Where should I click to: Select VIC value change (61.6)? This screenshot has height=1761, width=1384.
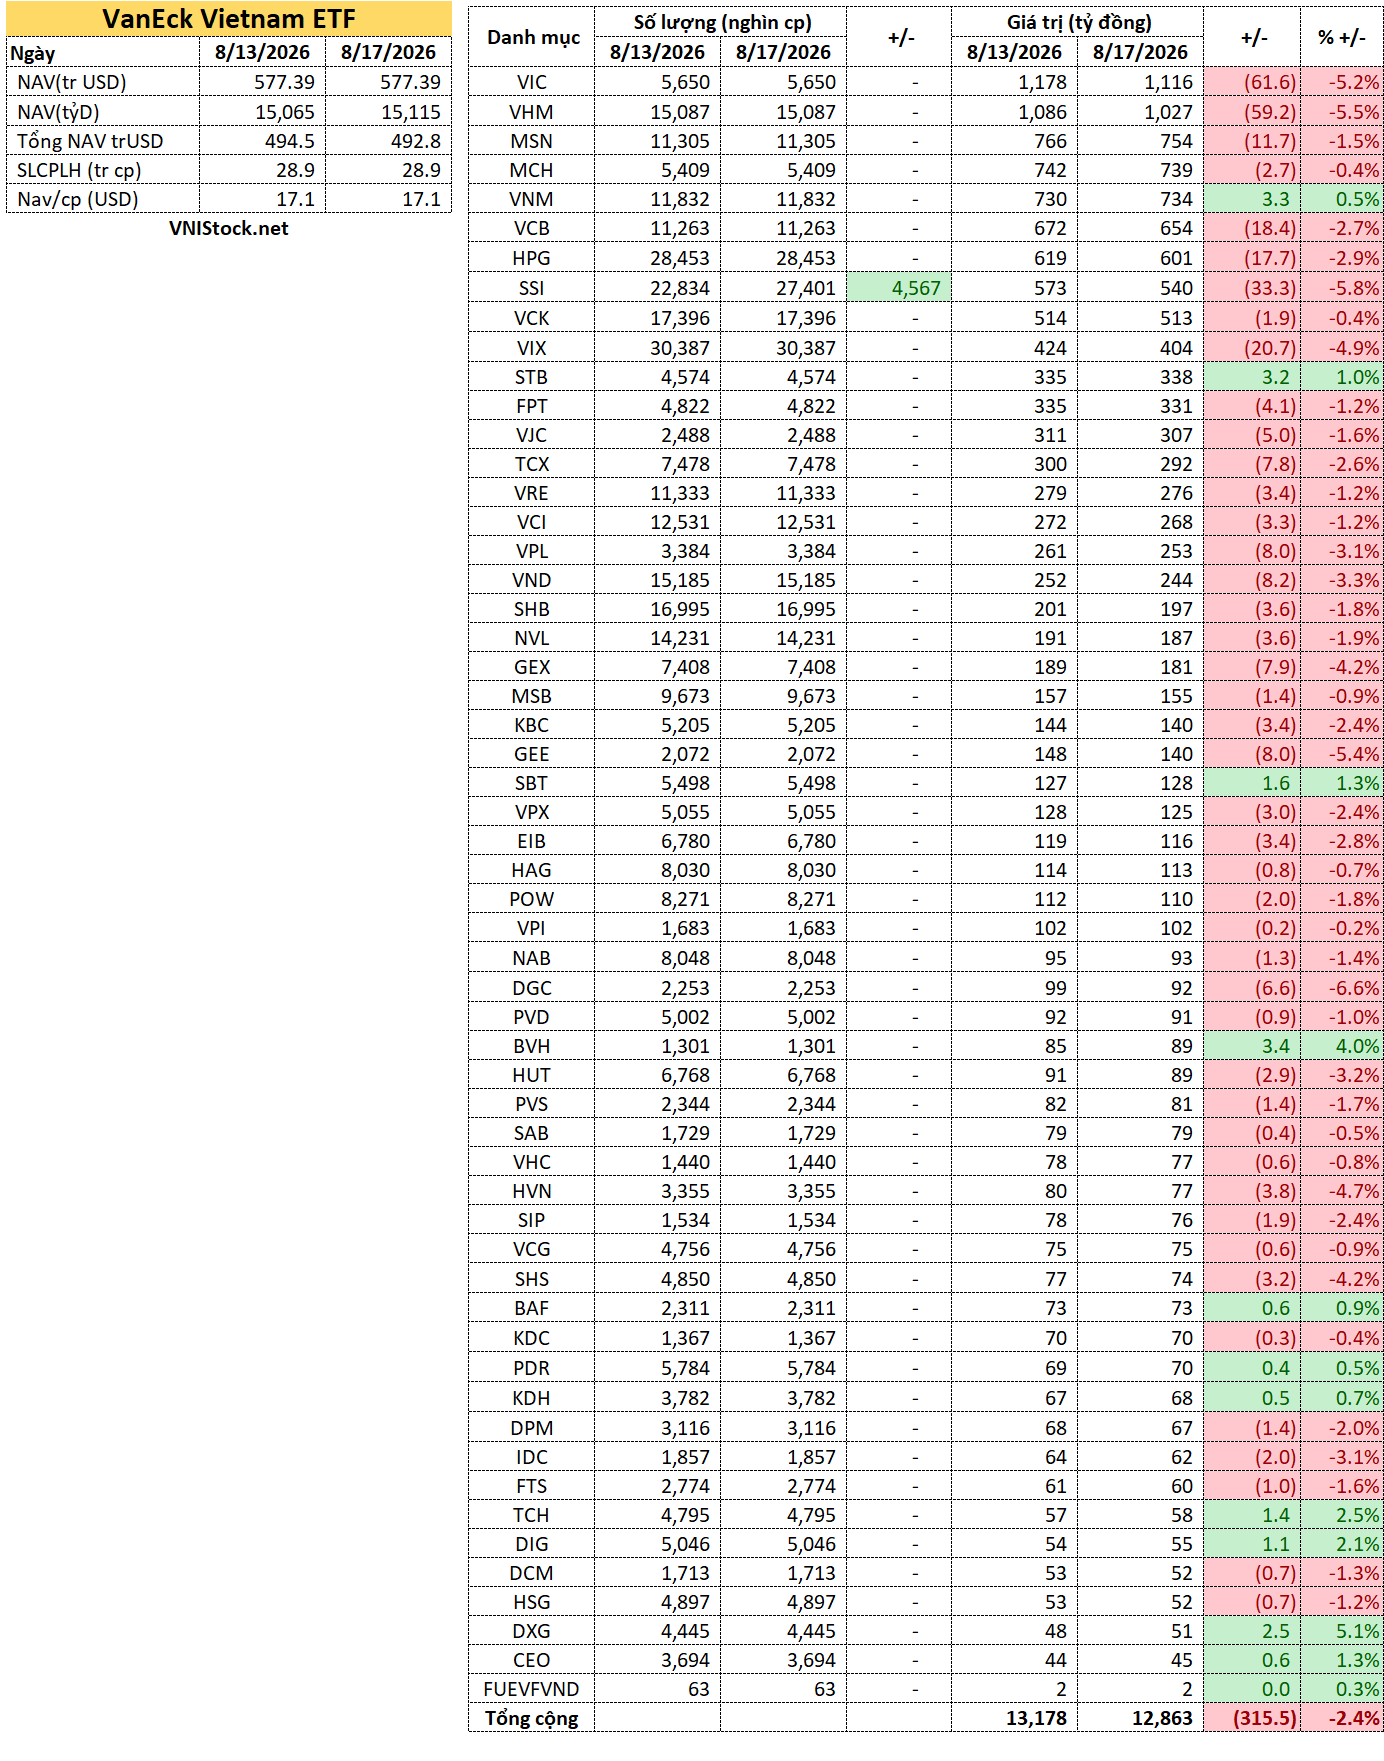point(1252,82)
